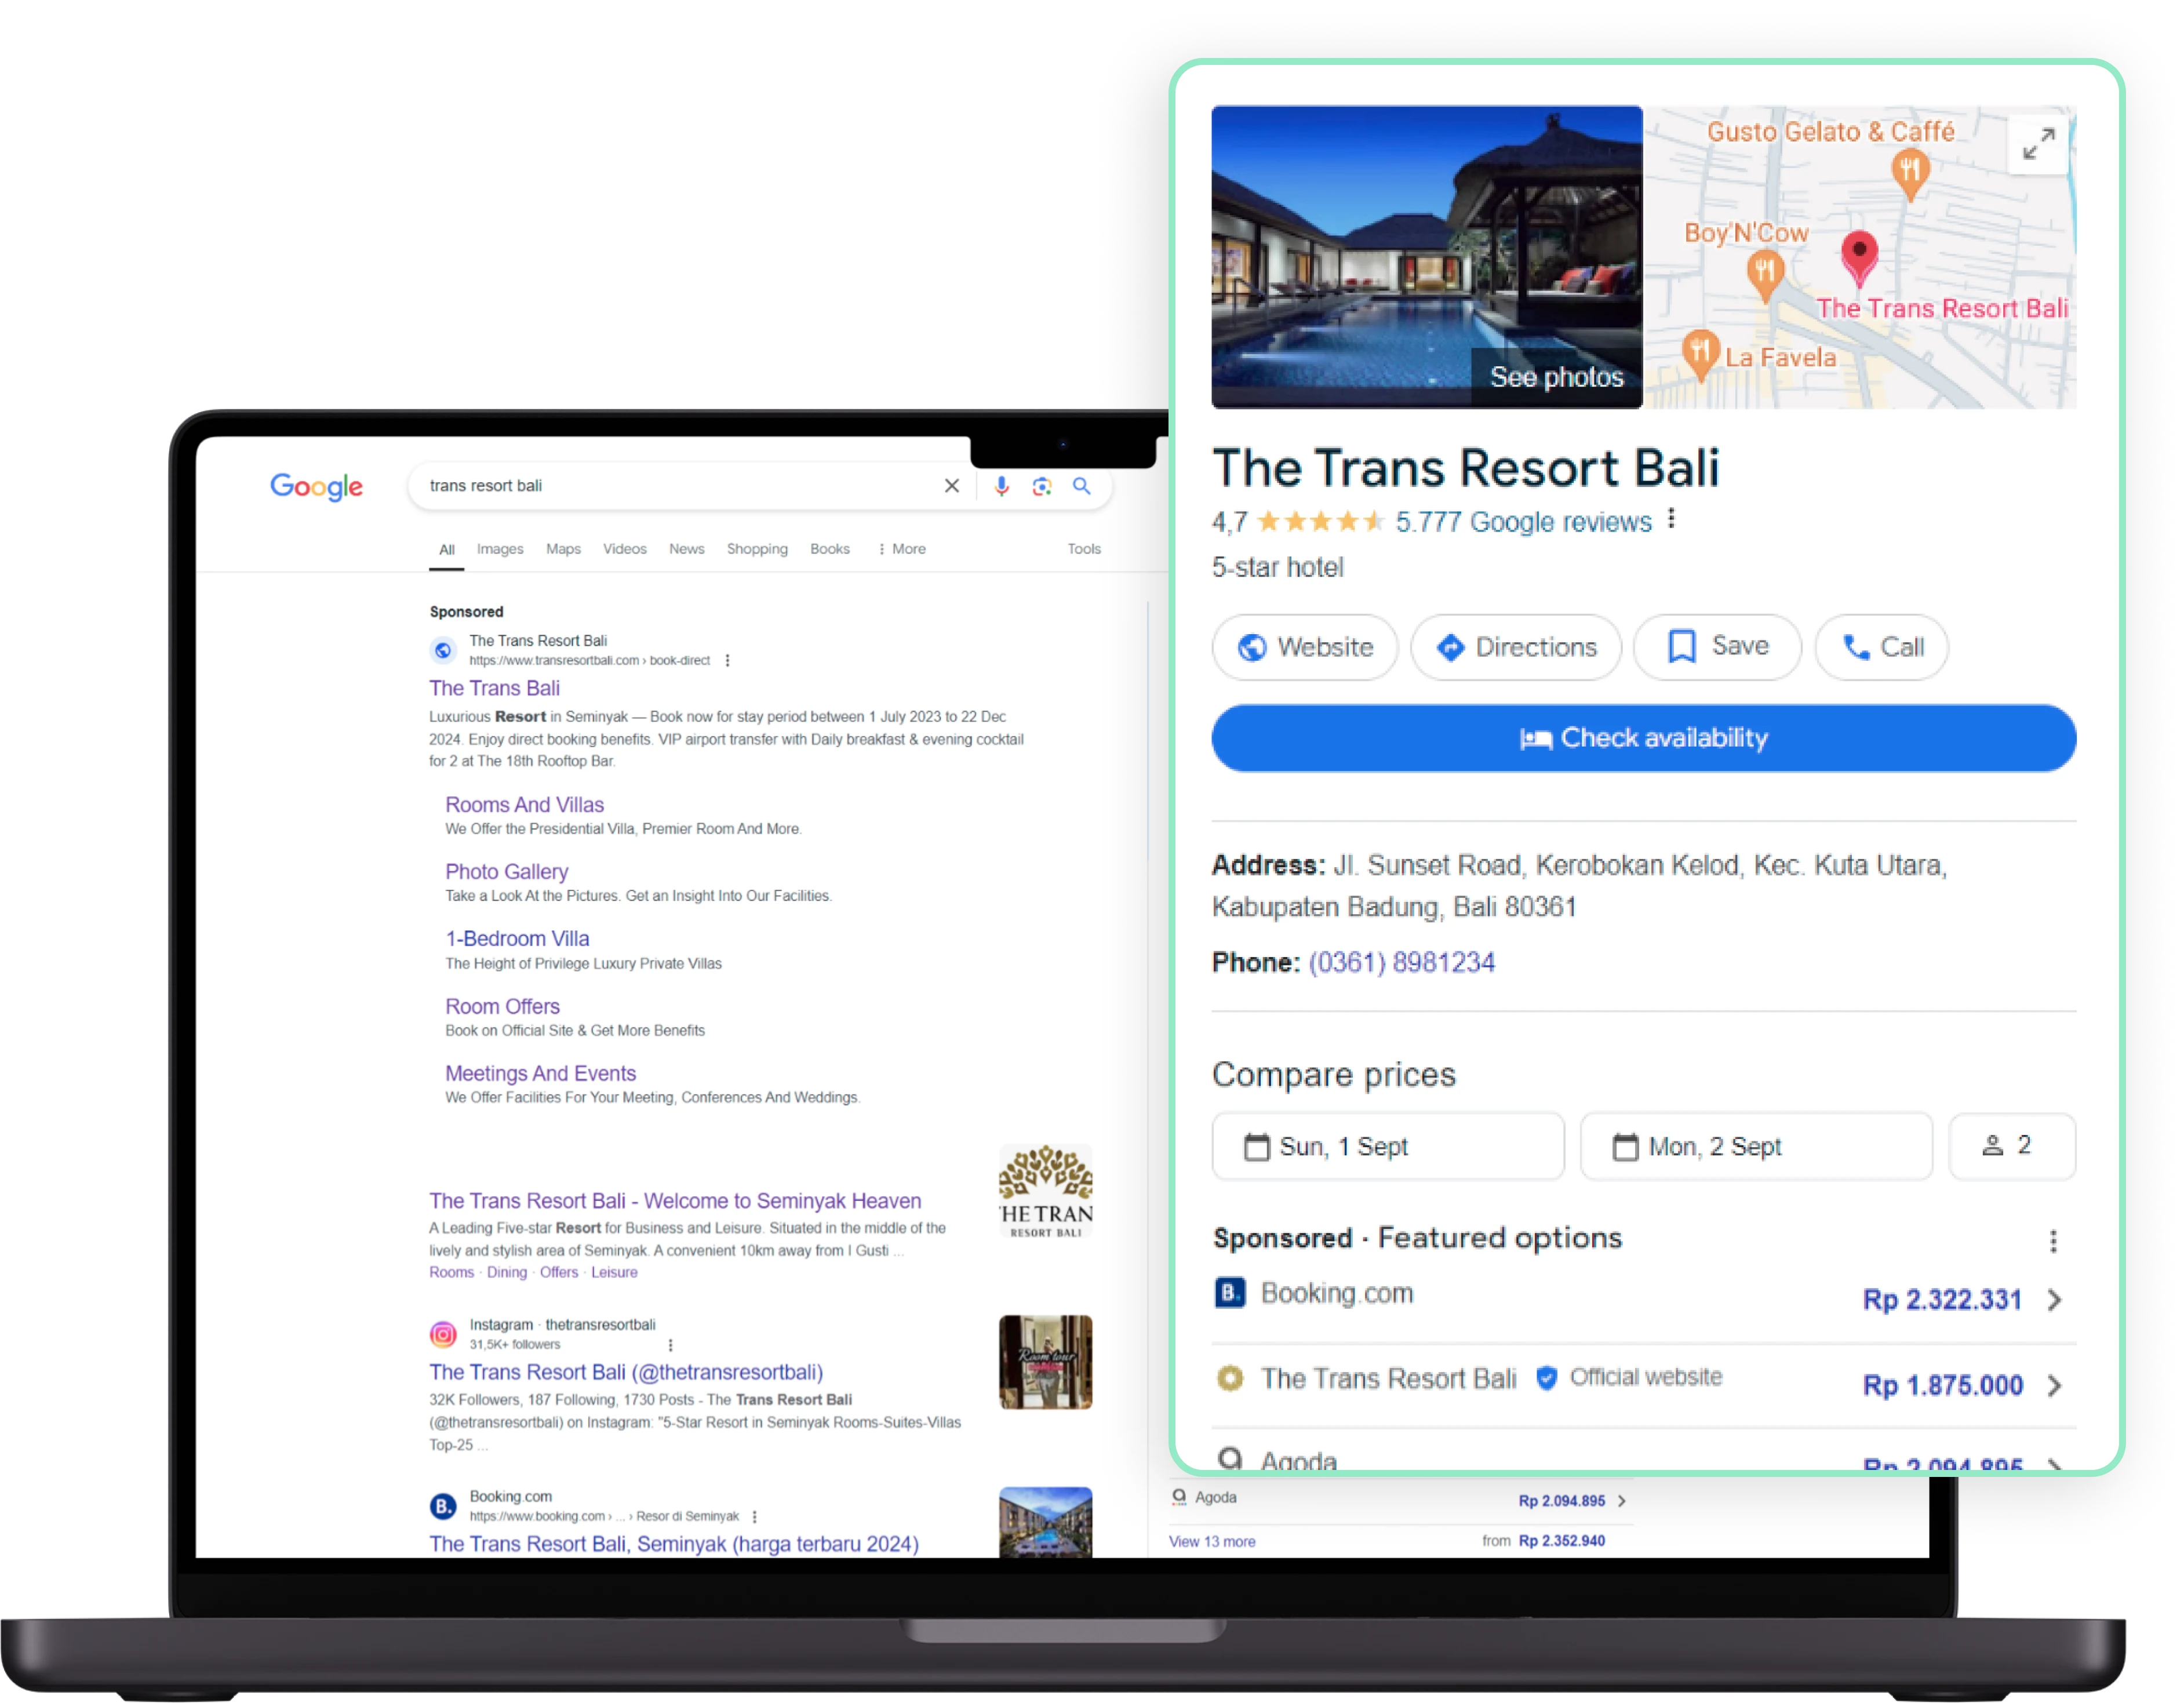Click 'See photos' on hotel image
The width and height of the screenshot is (2184, 1703).
click(1556, 377)
